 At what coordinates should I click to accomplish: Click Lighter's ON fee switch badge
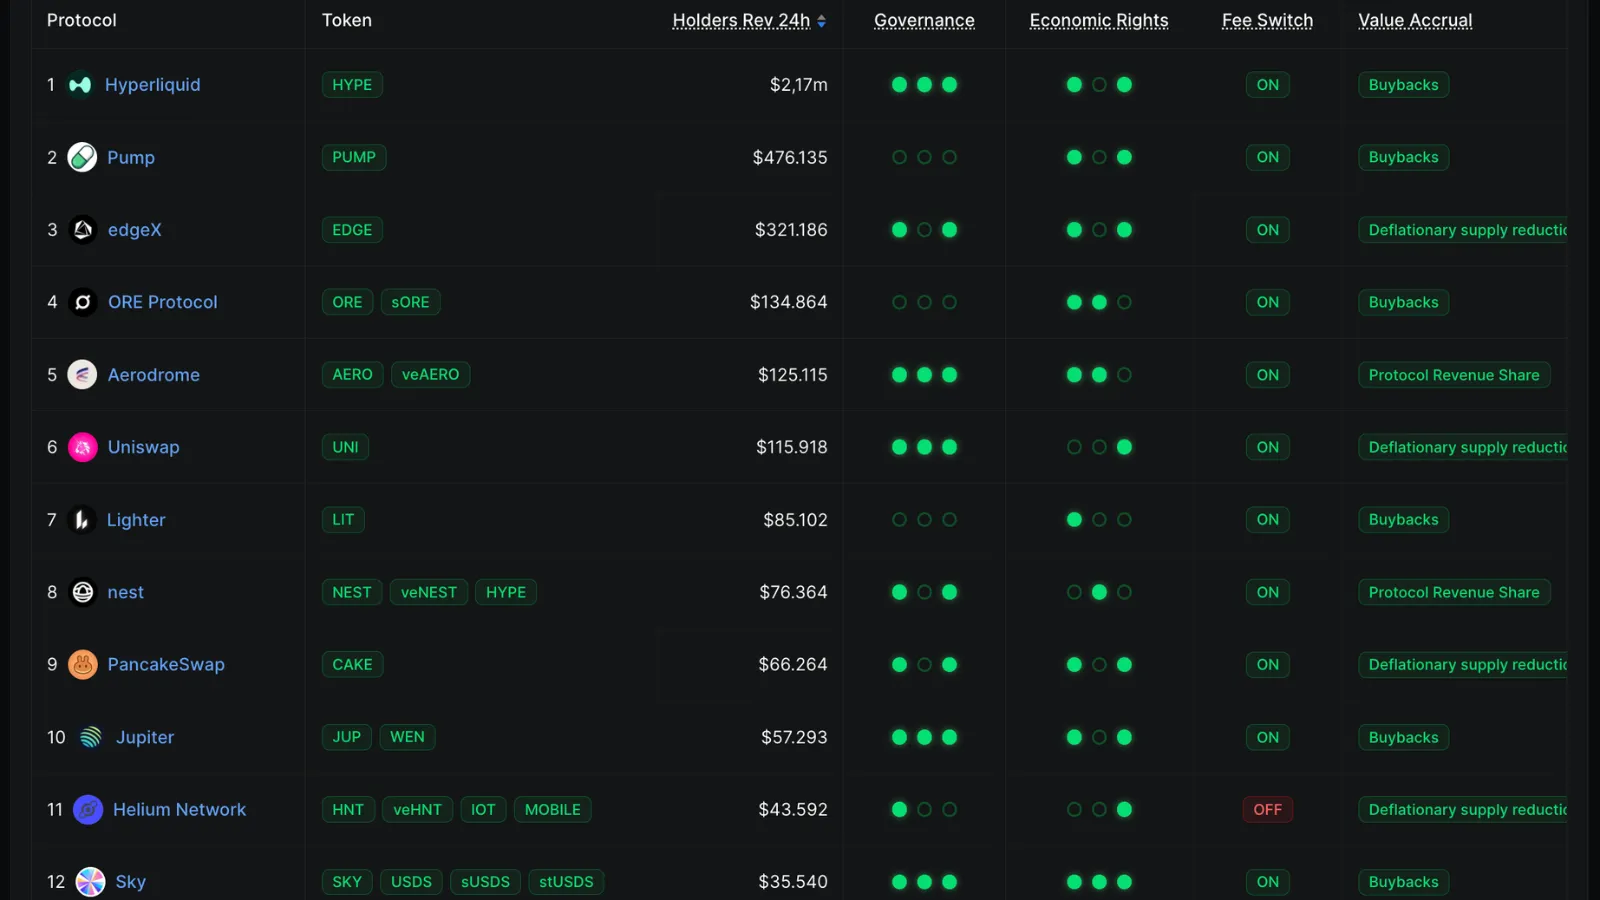point(1268,520)
